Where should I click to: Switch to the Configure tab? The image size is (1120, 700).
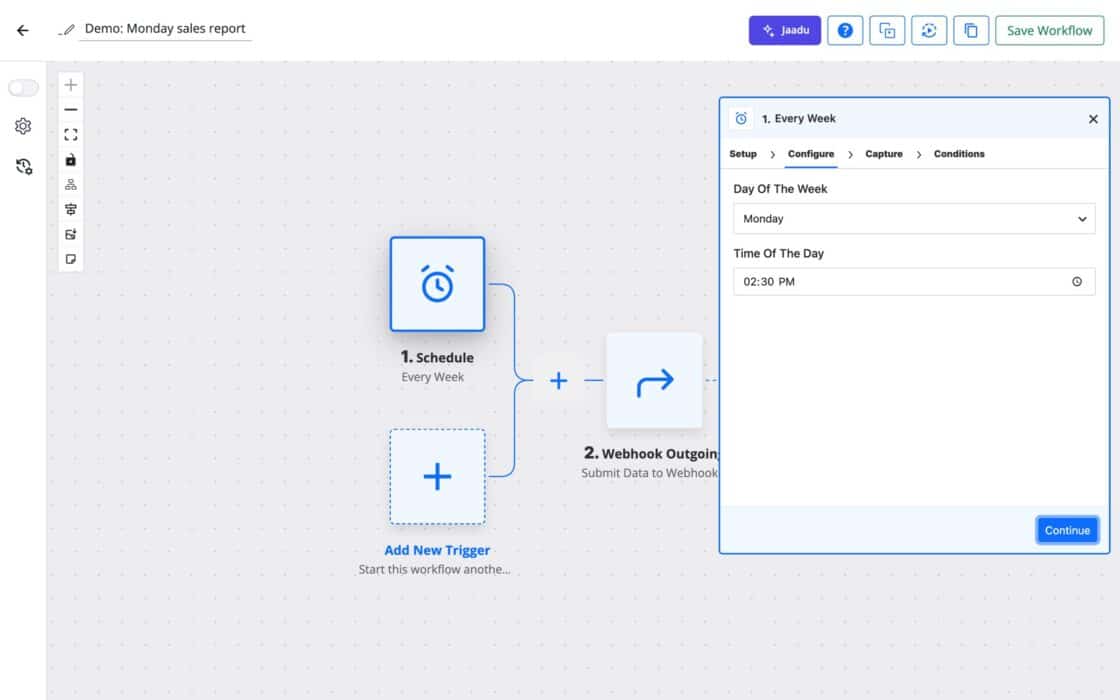click(811, 154)
